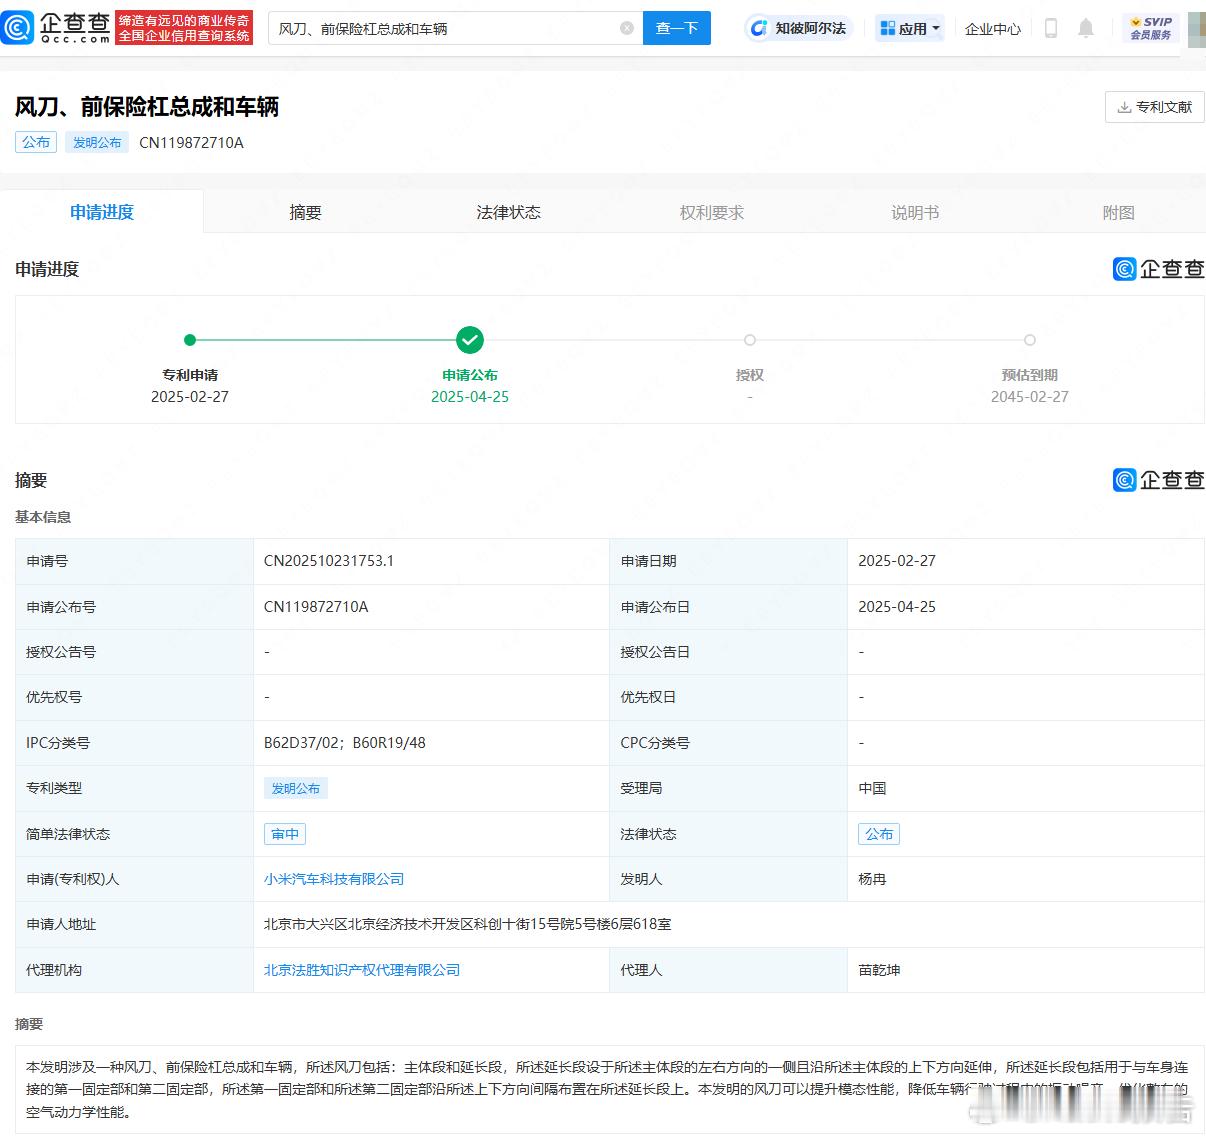Click CN119872710A beside the title tags
1206x1136 pixels.
coord(191,142)
